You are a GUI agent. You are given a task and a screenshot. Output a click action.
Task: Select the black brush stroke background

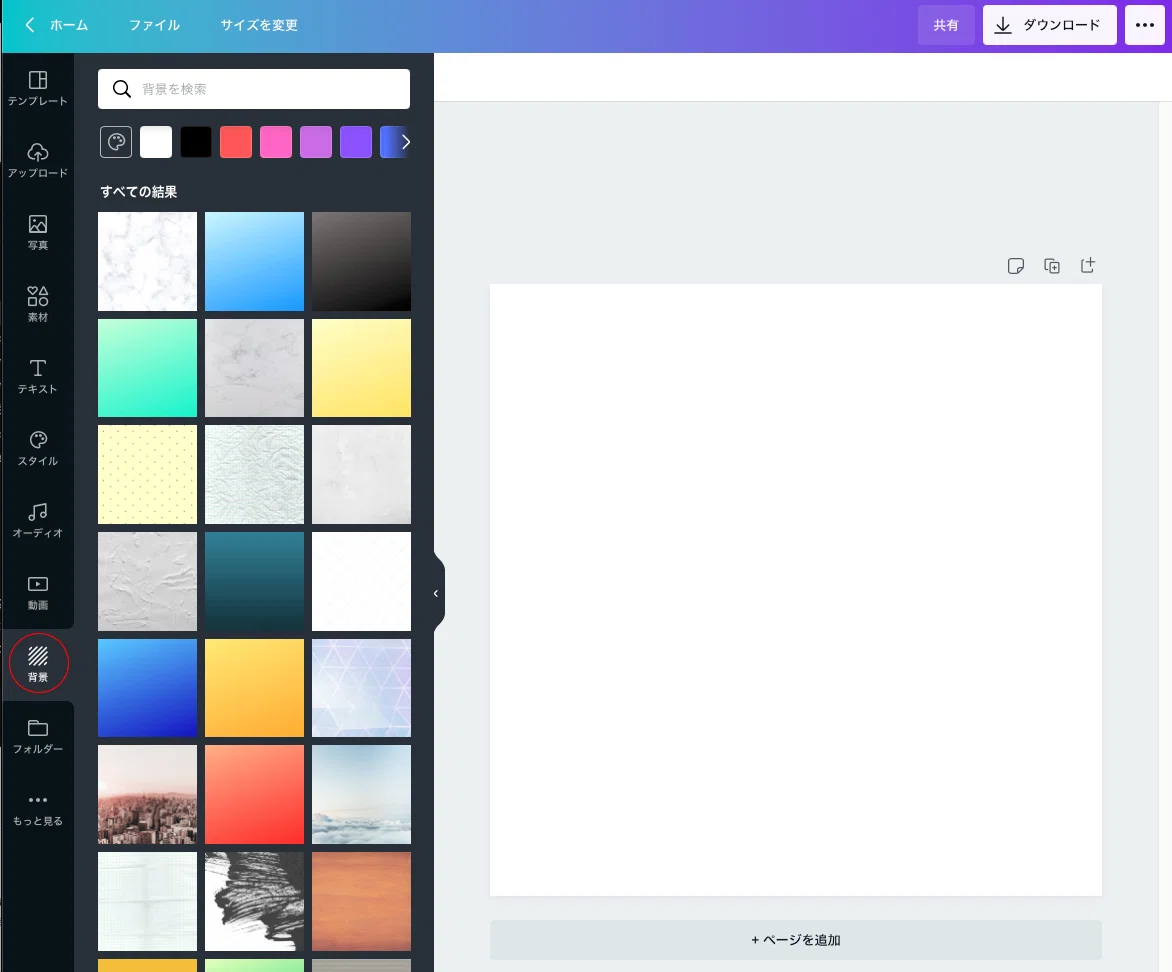coord(254,902)
